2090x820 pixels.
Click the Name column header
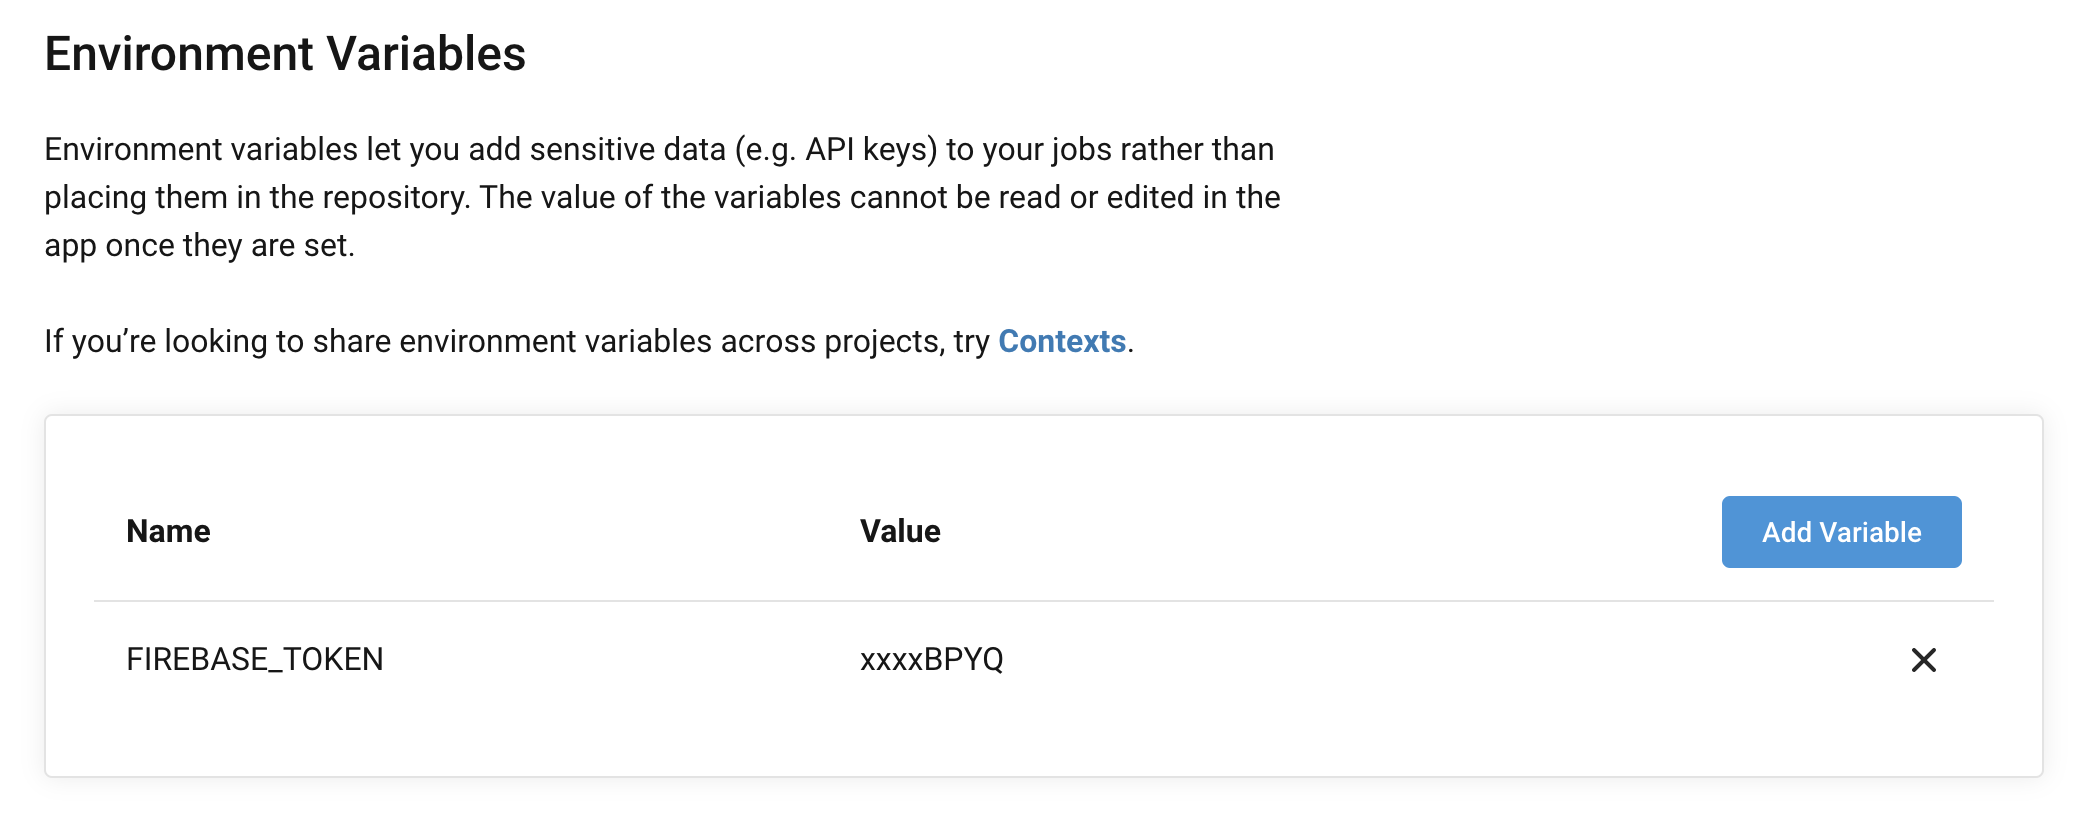tap(168, 532)
